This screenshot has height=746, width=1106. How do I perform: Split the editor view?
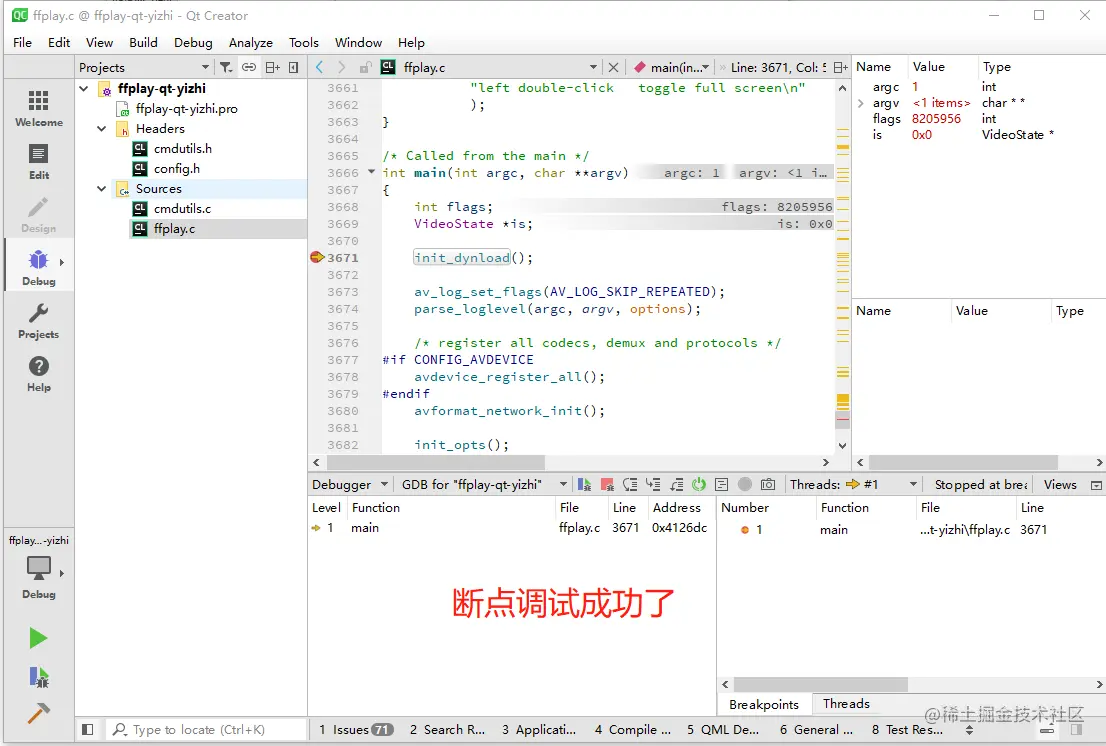point(840,67)
